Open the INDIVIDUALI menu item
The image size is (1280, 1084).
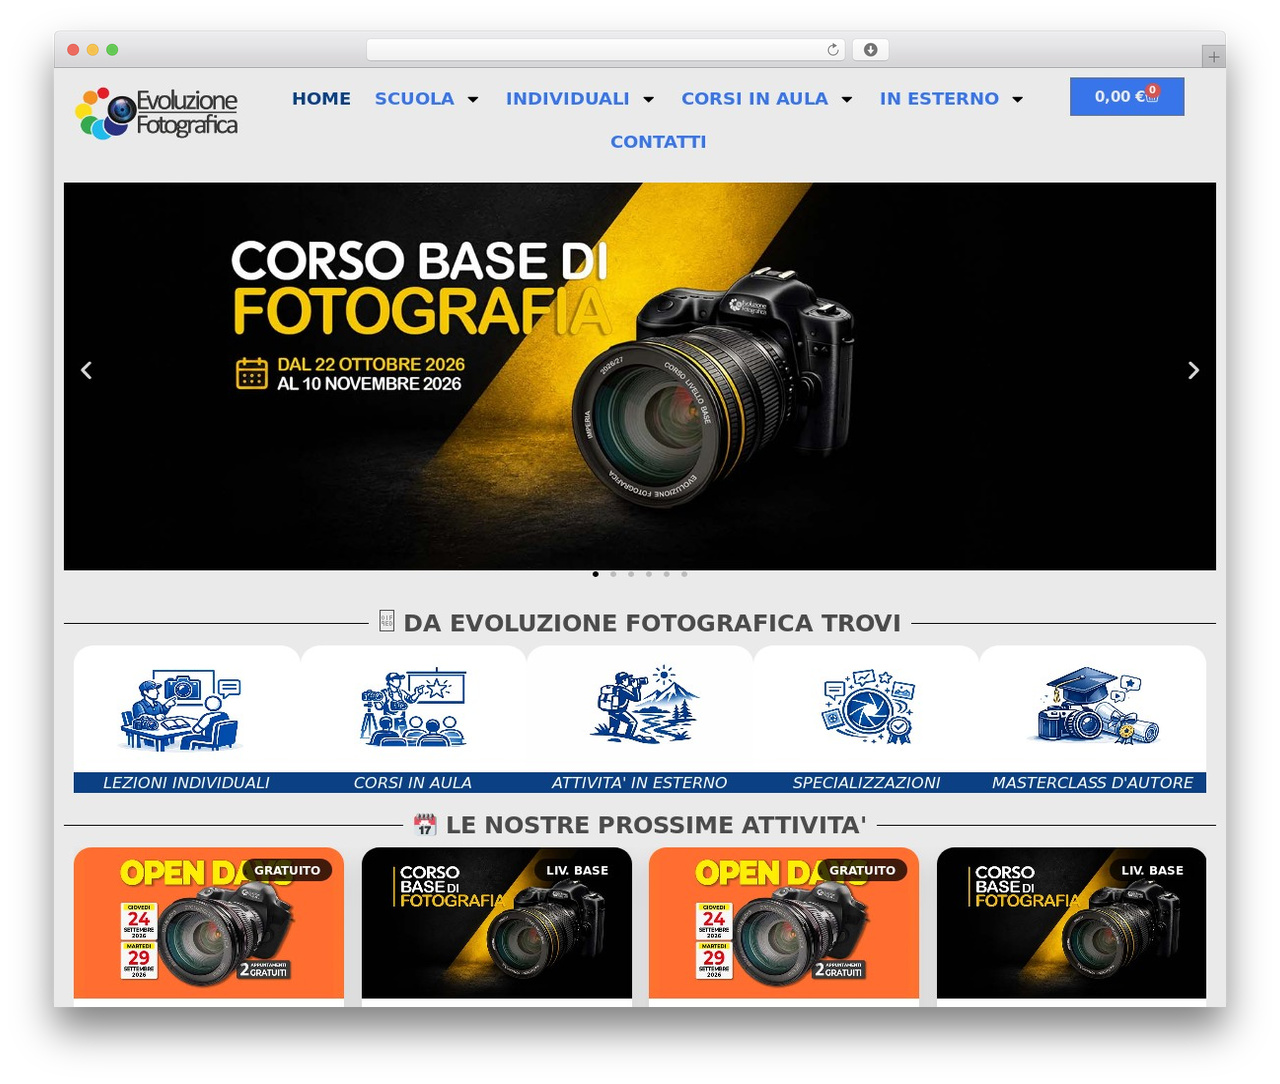(567, 99)
